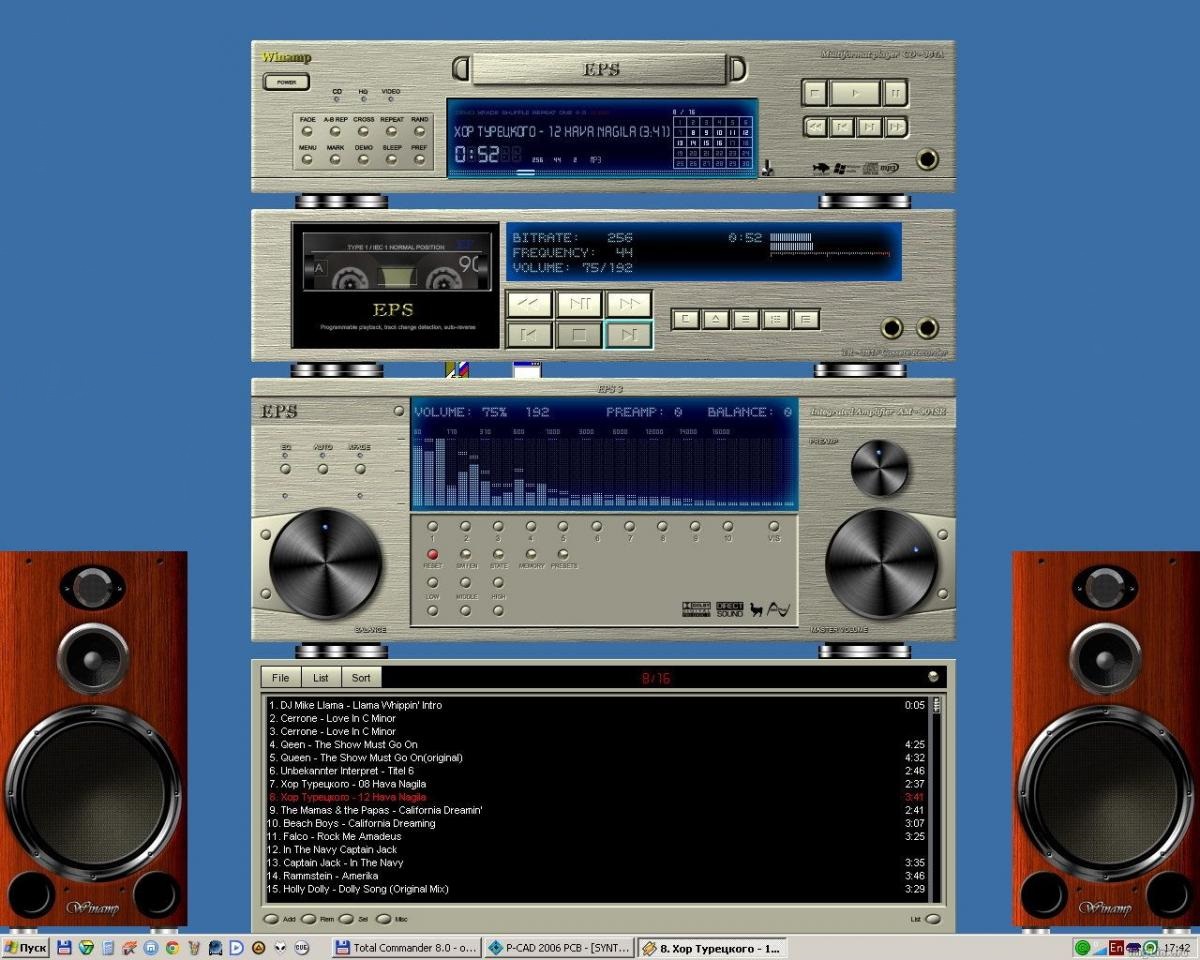1200x960 pixels.
Task: Switch to Total Commander in taskbar
Action: [406, 947]
